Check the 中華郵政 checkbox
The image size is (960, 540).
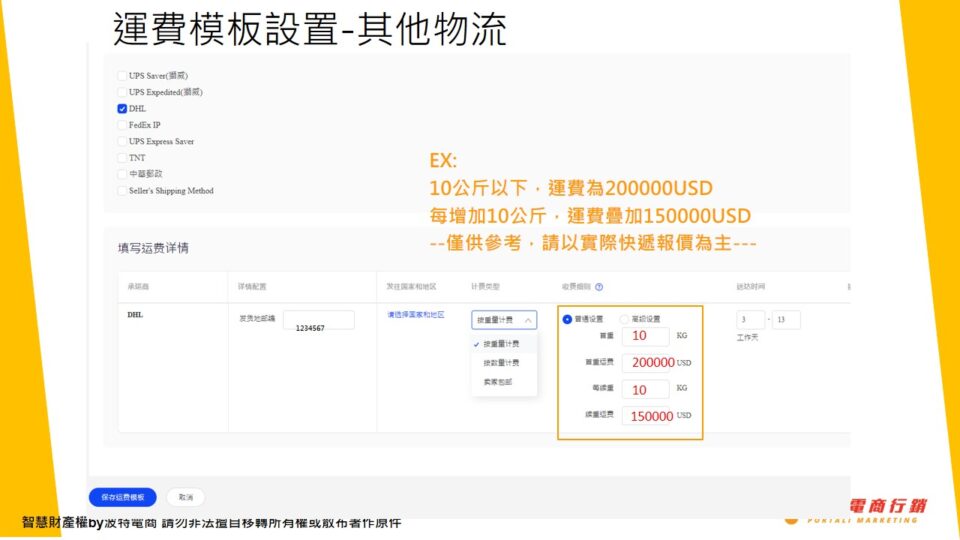(122, 174)
